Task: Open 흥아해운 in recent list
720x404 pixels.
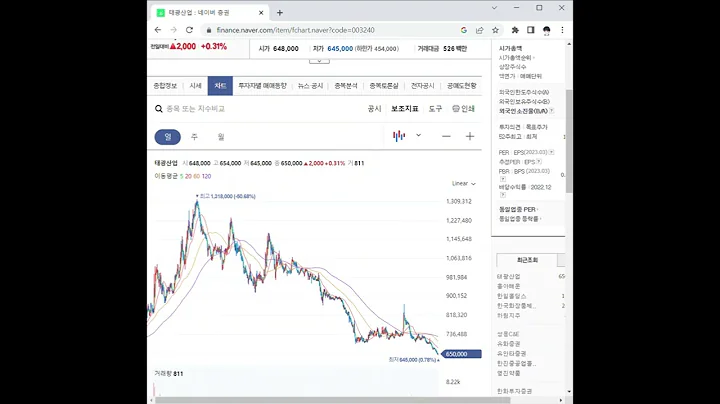Action: (509, 286)
